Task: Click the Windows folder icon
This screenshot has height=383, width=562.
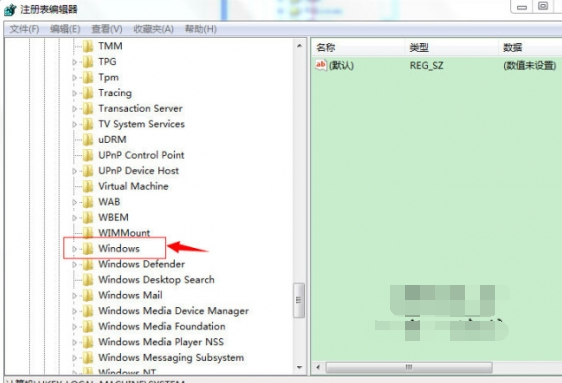Action: [x=88, y=248]
